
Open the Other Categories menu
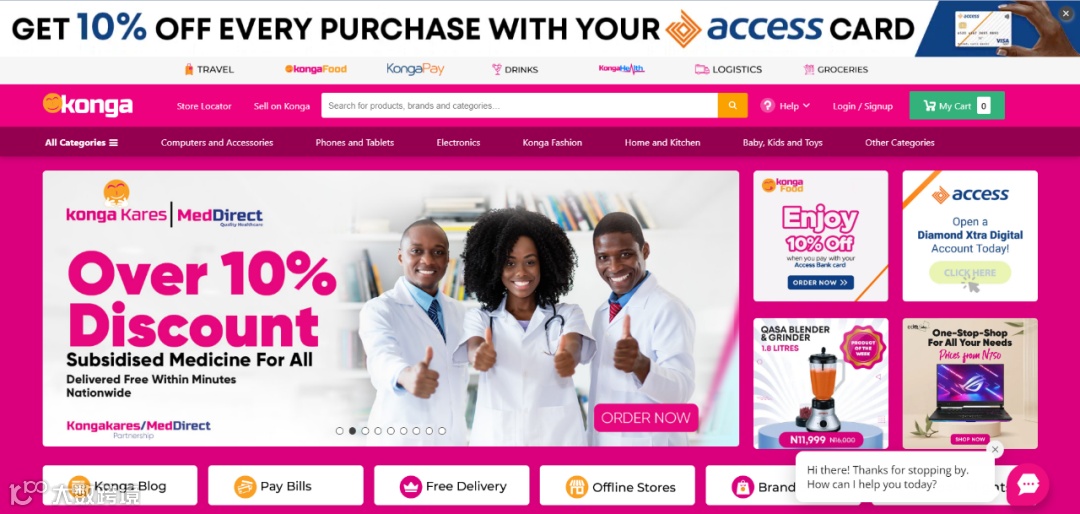pos(900,143)
